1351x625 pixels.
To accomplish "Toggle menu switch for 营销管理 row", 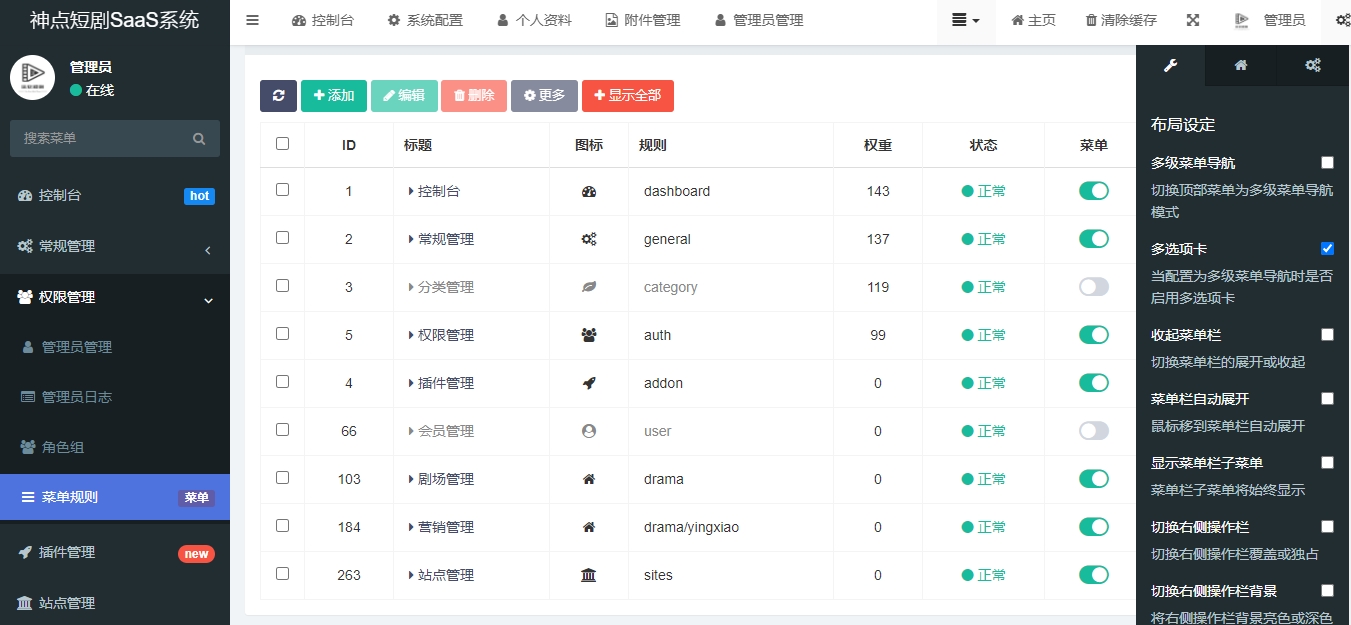I will [1094, 527].
